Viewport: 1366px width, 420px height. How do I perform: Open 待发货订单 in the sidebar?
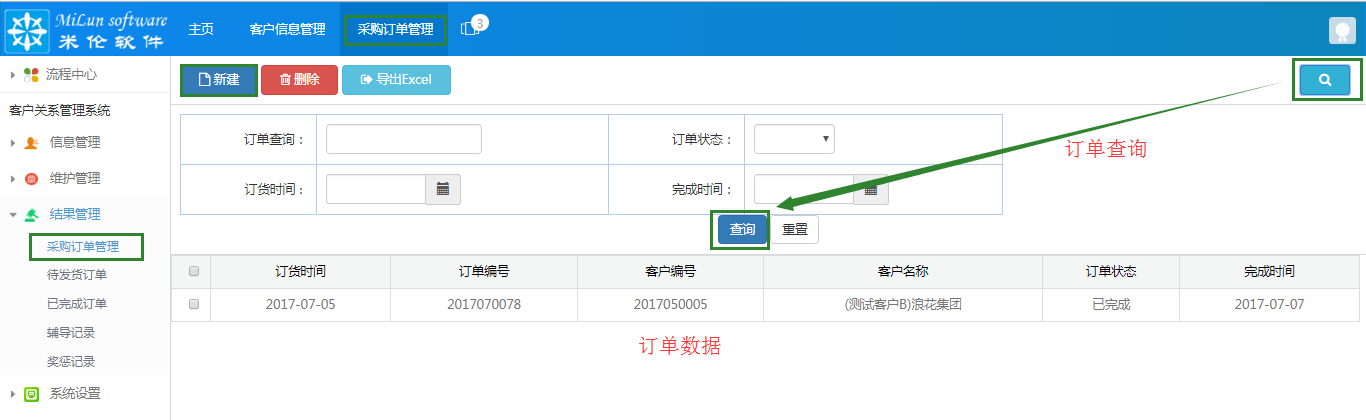point(77,275)
